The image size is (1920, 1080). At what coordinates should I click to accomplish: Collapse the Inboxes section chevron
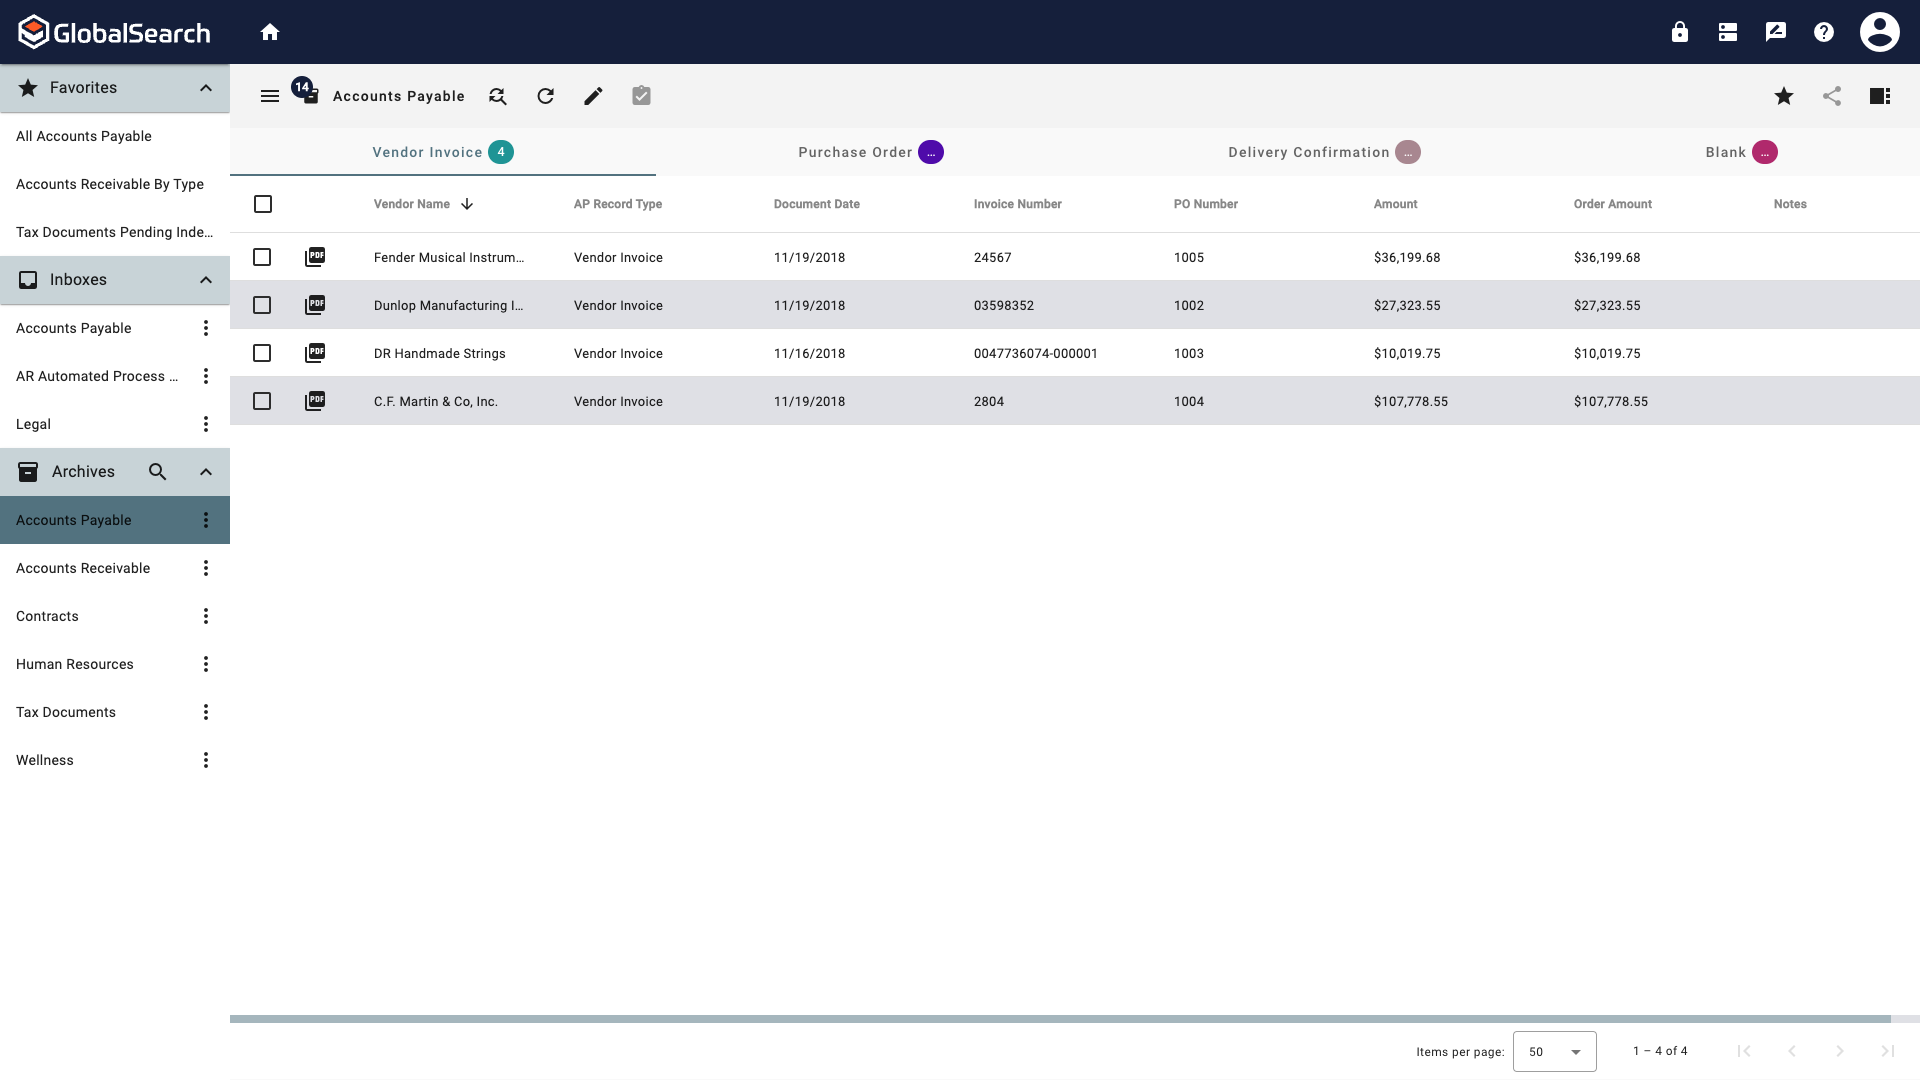pos(206,280)
